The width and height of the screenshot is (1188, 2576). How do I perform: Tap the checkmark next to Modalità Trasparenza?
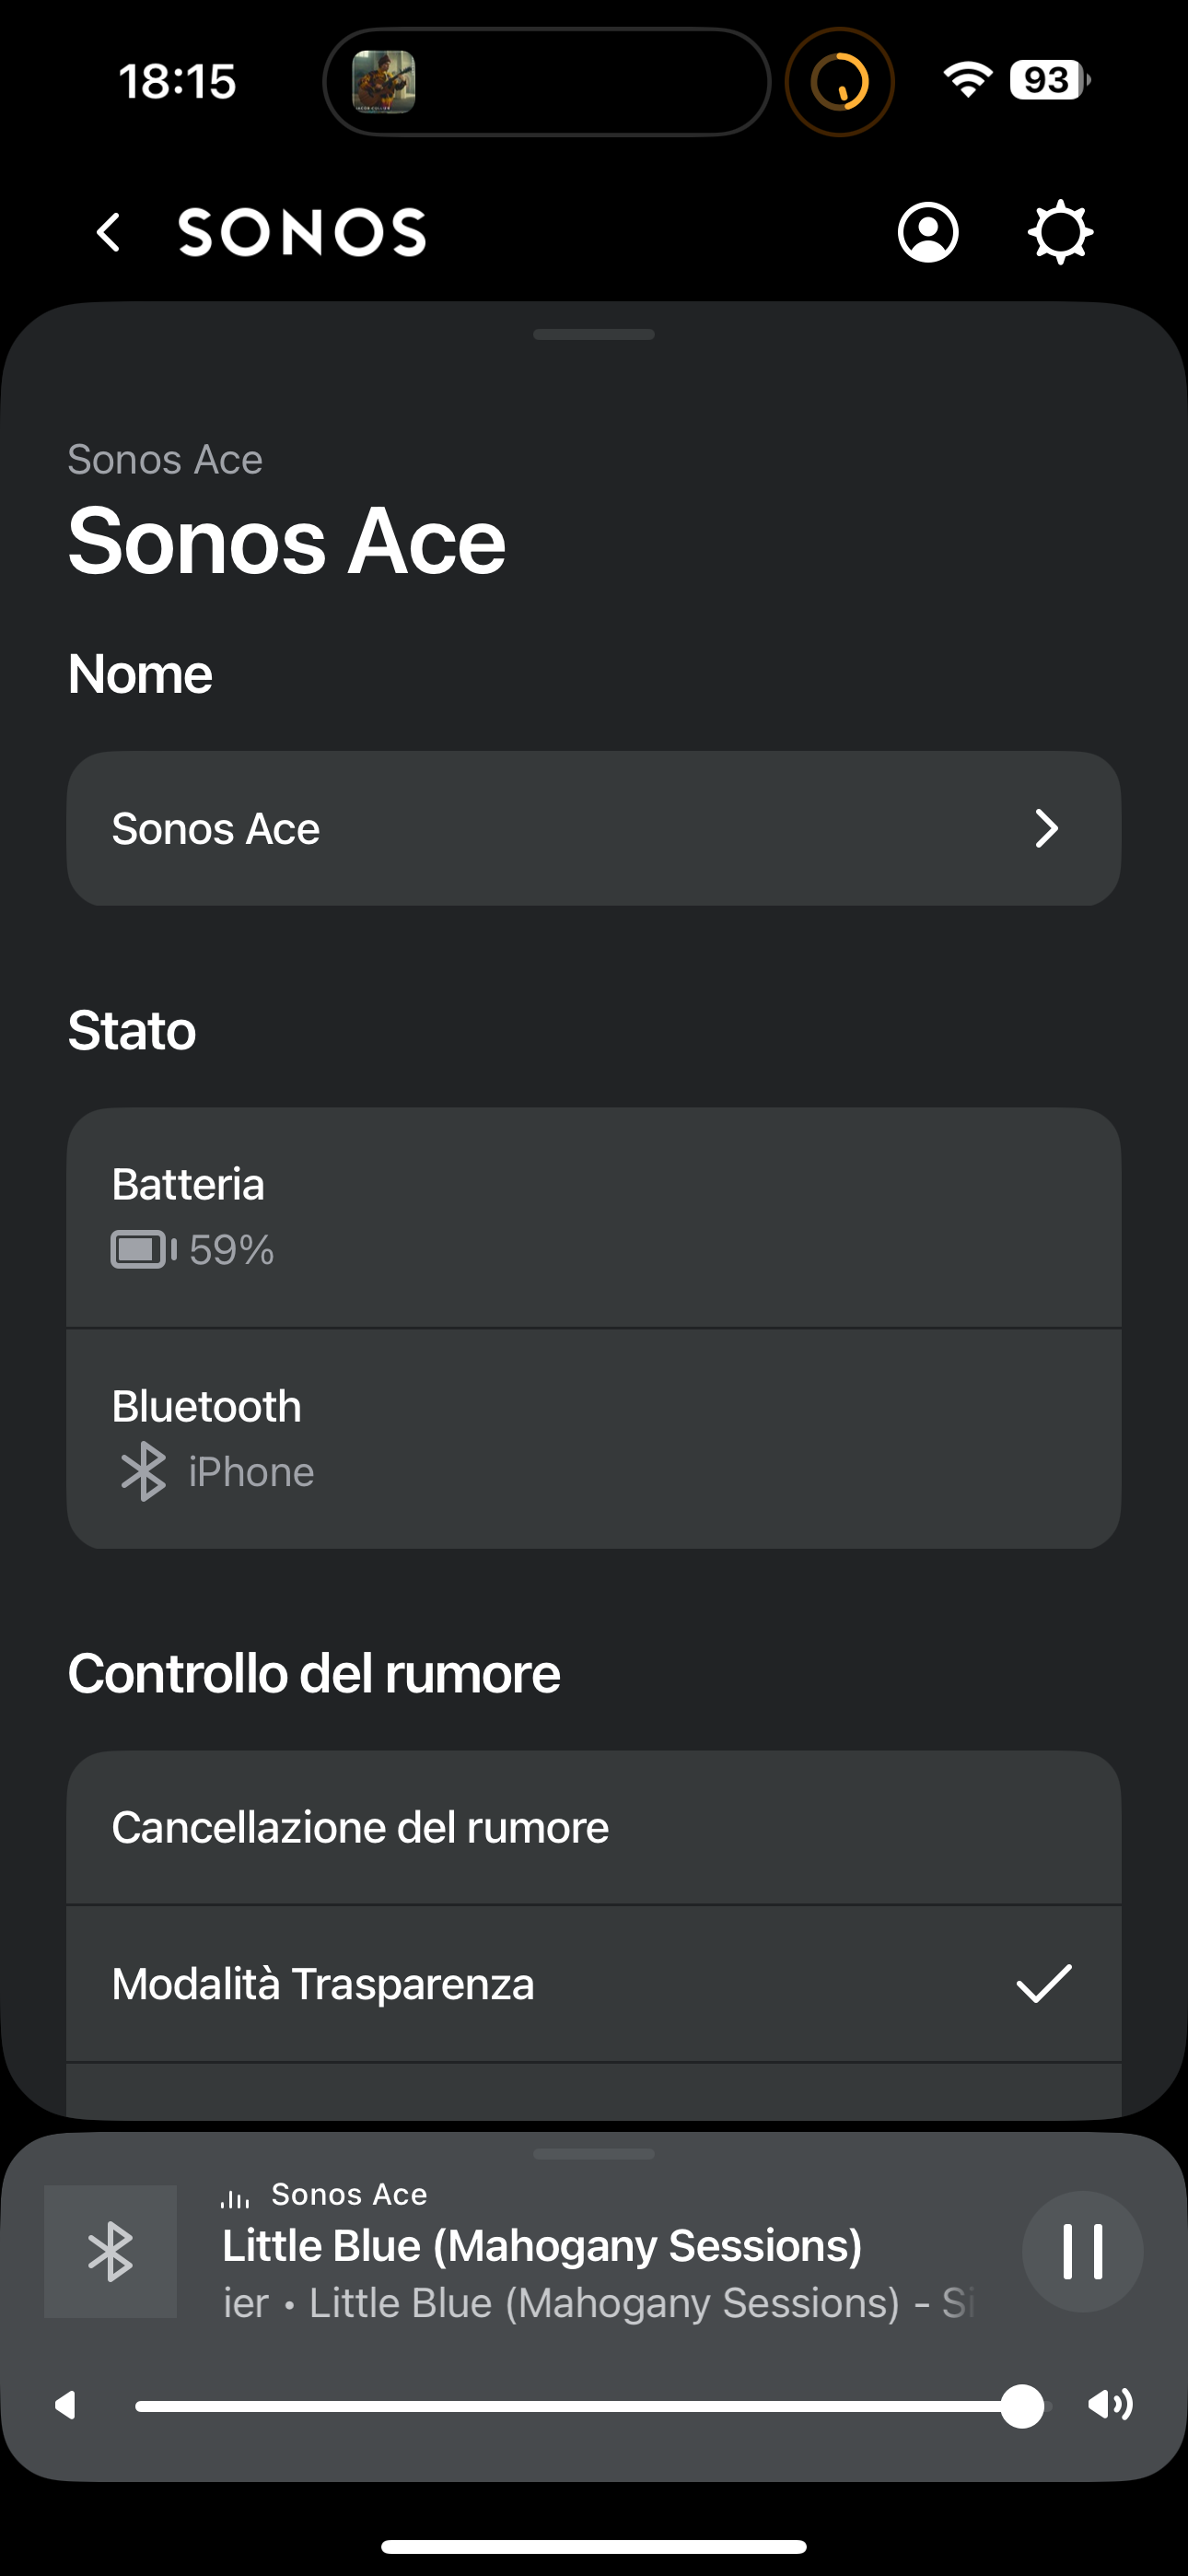pyautogui.click(x=1043, y=1984)
